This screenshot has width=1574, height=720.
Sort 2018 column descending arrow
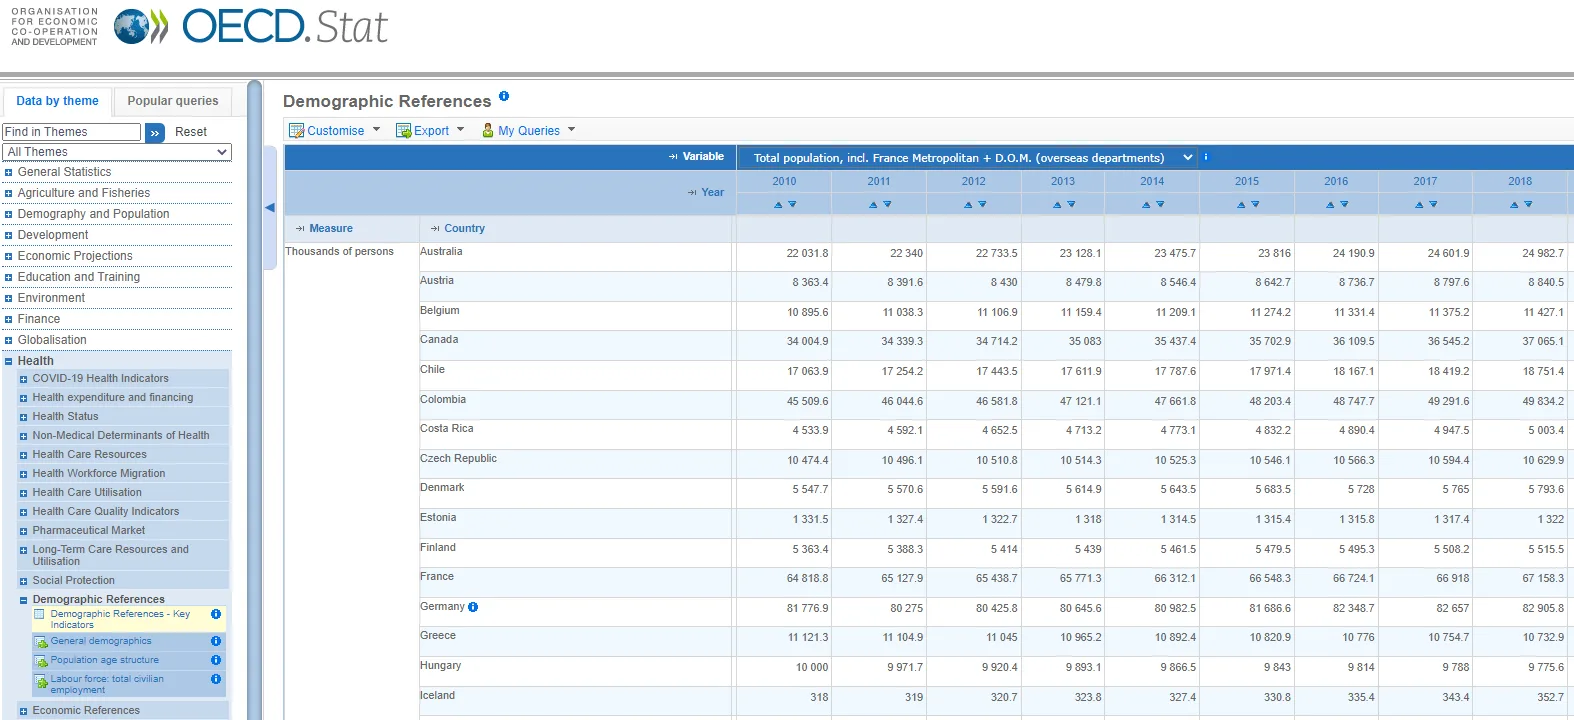[x=1528, y=205]
